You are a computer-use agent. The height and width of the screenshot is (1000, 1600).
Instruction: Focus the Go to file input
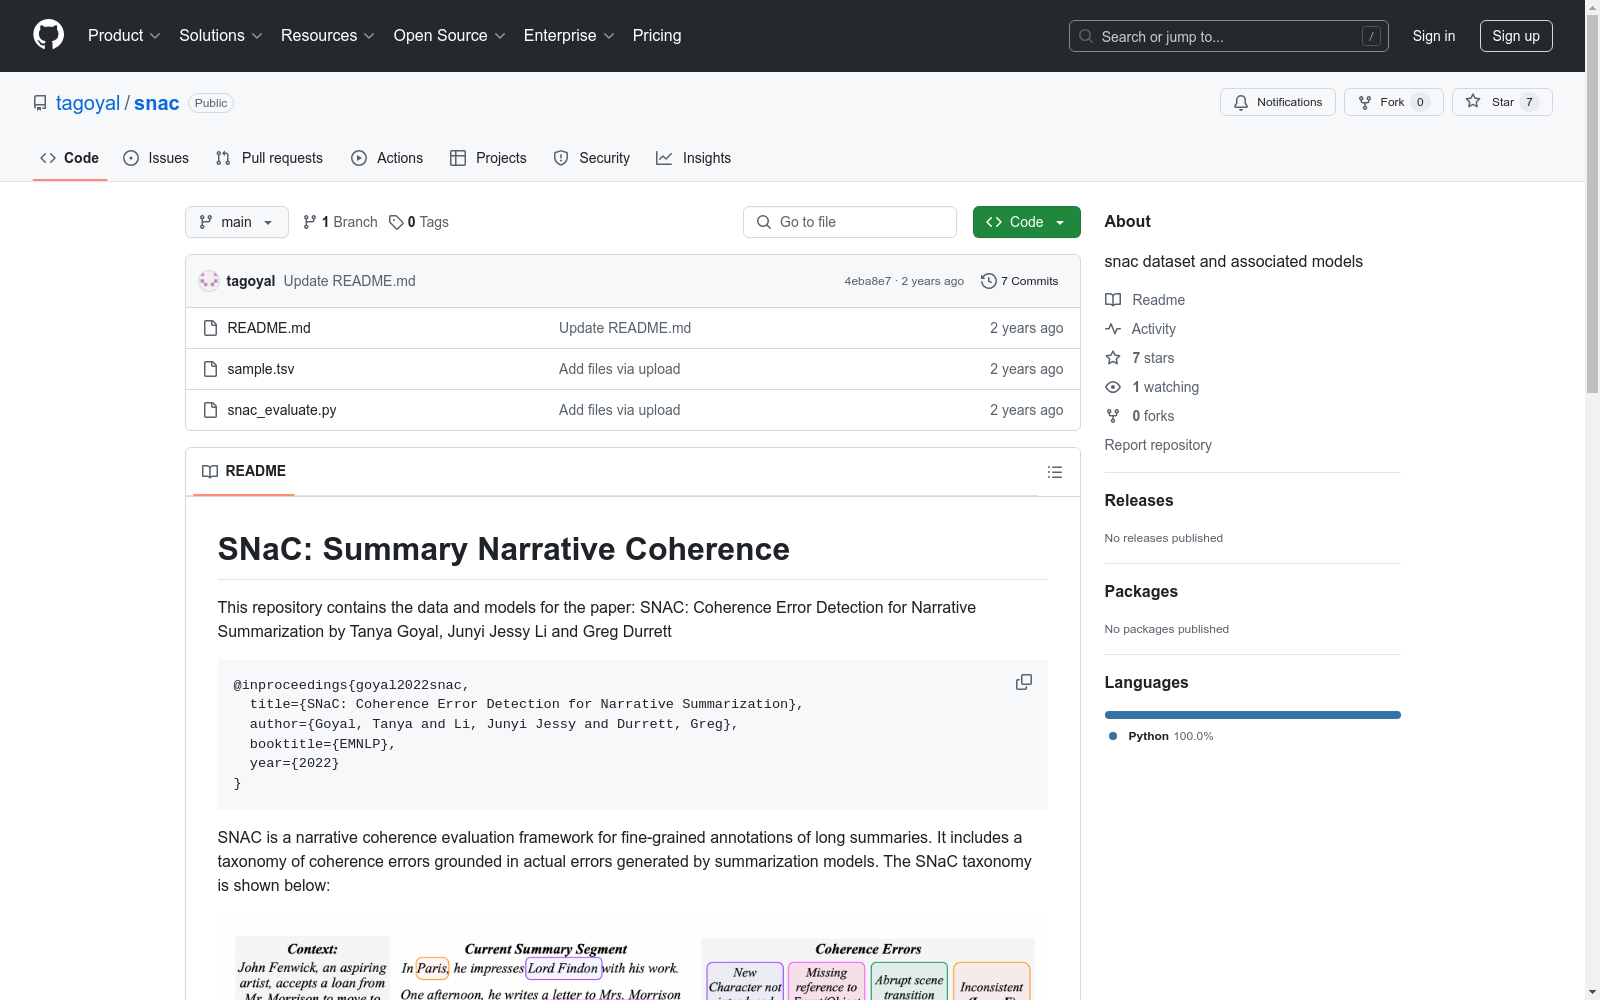click(x=850, y=222)
